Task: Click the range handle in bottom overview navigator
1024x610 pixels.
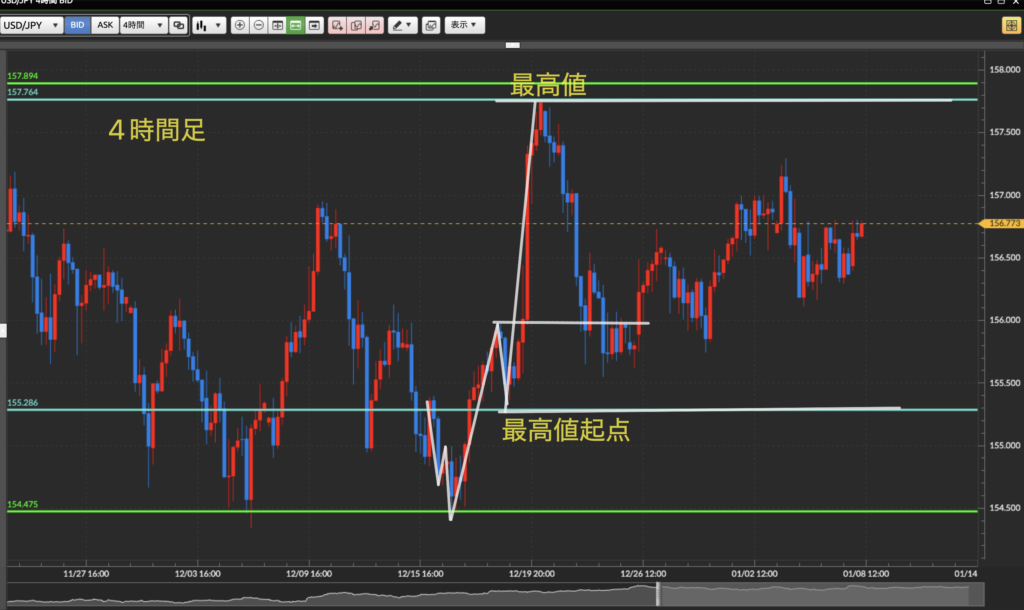Action: point(657,594)
